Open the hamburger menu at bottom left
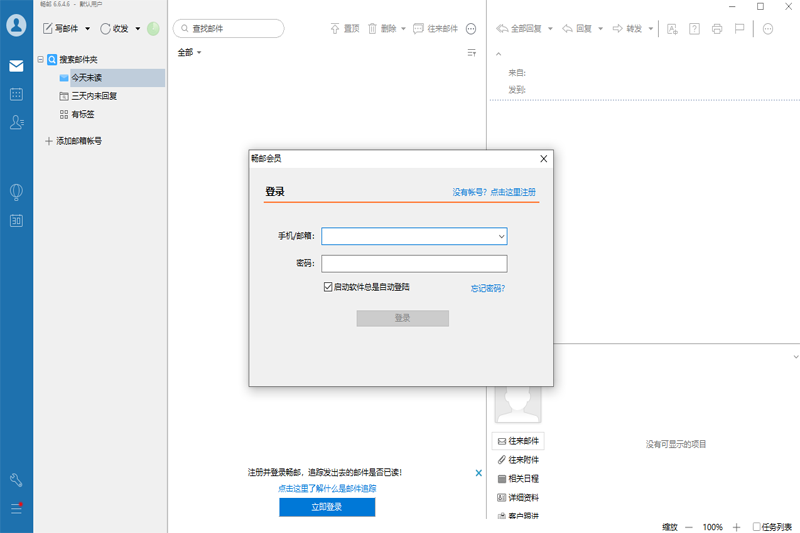800x533 pixels. click(16, 509)
